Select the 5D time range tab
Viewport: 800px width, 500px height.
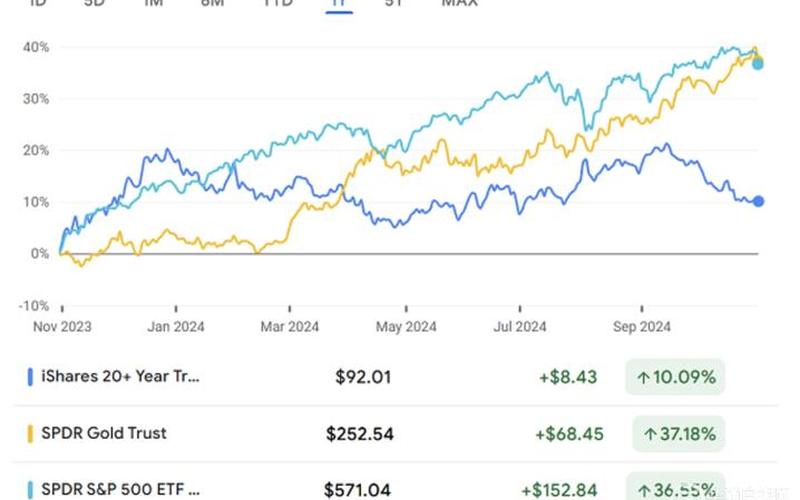pos(94,3)
